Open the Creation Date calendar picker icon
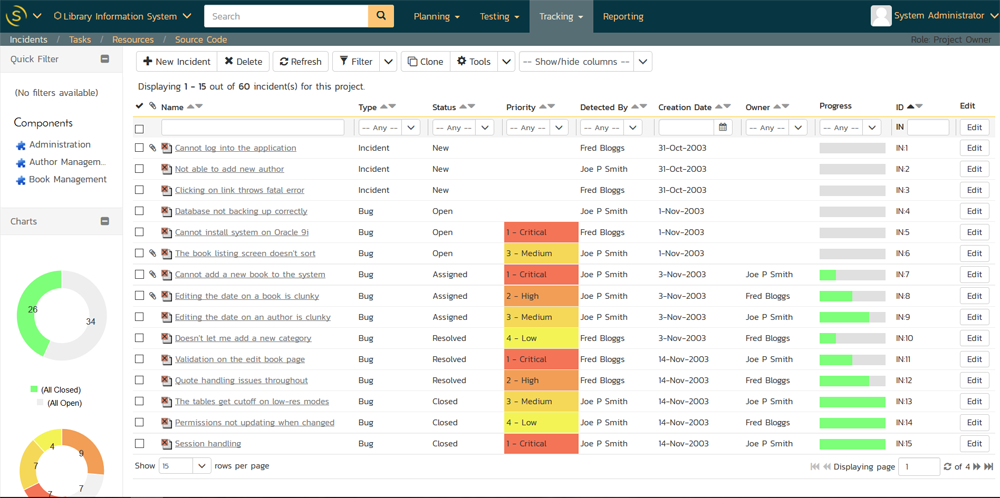1000x498 pixels. 723,128
